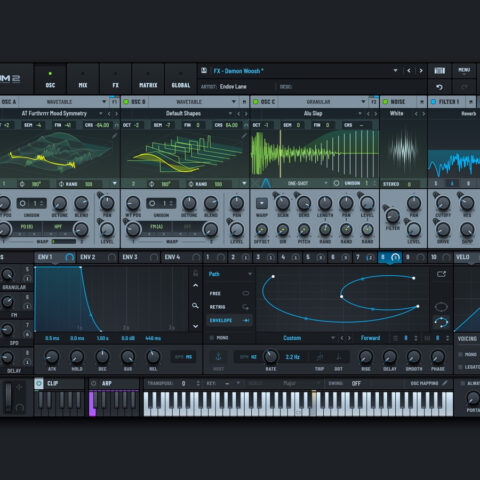Click the undo arrow icon
This screenshot has width=480, height=480.
(439, 87)
